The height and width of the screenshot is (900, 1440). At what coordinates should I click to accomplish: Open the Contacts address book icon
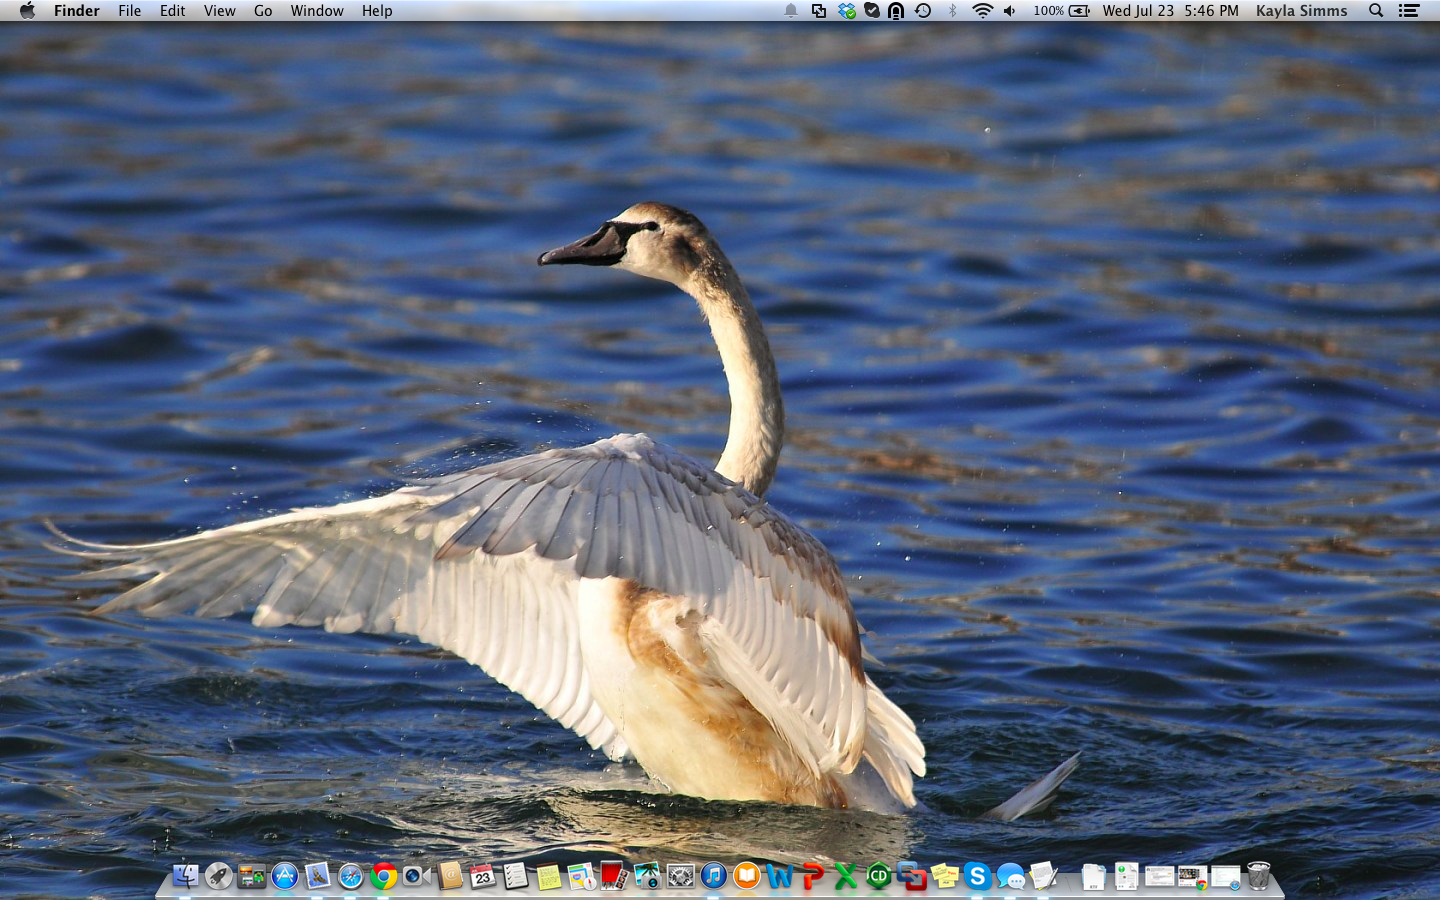click(x=449, y=877)
